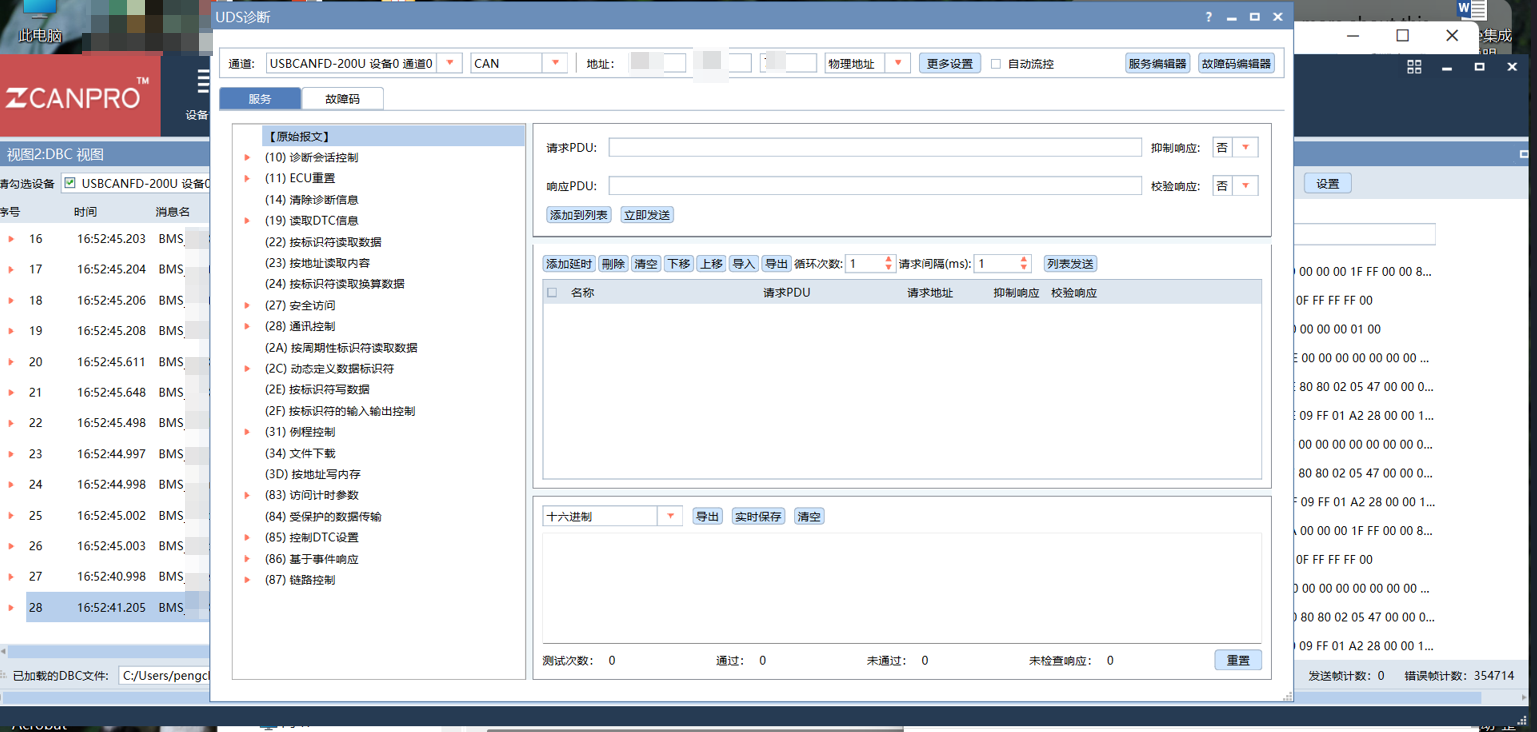Increase the 循环次数 spinner value
The height and width of the screenshot is (732, 1537).
(x=889, y=260)
